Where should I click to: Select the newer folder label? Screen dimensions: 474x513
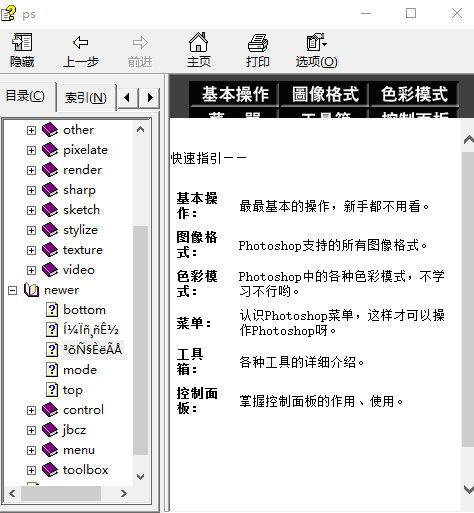61,290
